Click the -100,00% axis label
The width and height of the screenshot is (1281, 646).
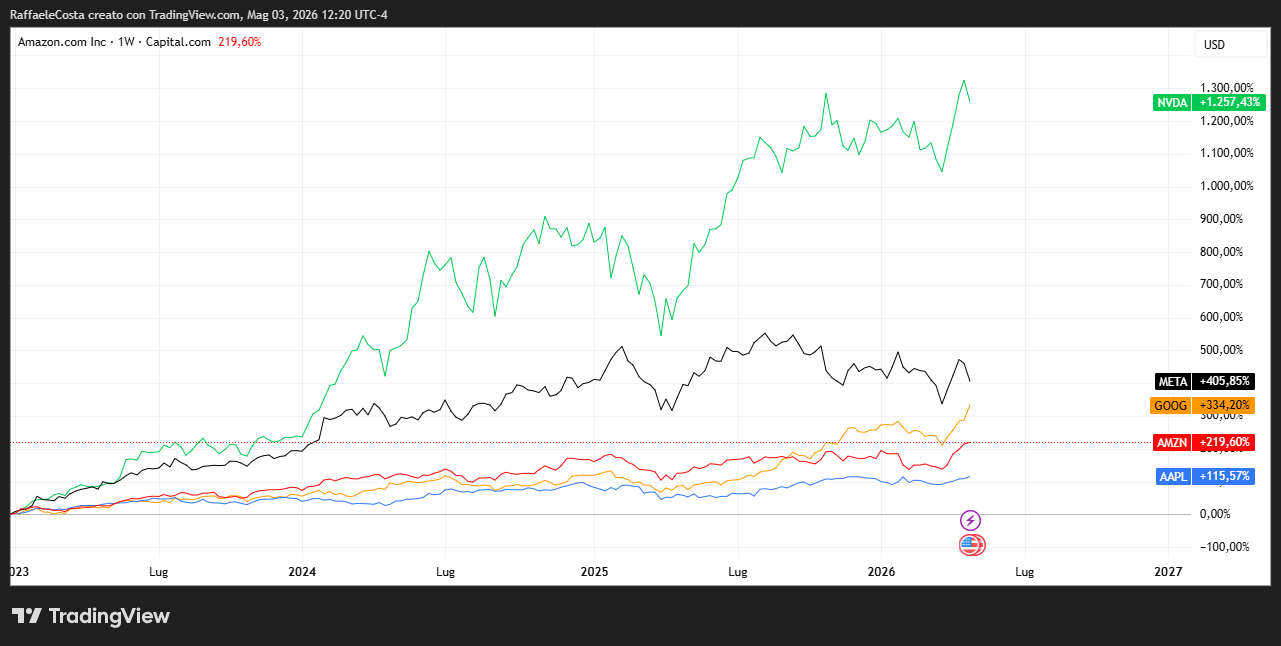pyautogui.click(x=1223, y=547)
